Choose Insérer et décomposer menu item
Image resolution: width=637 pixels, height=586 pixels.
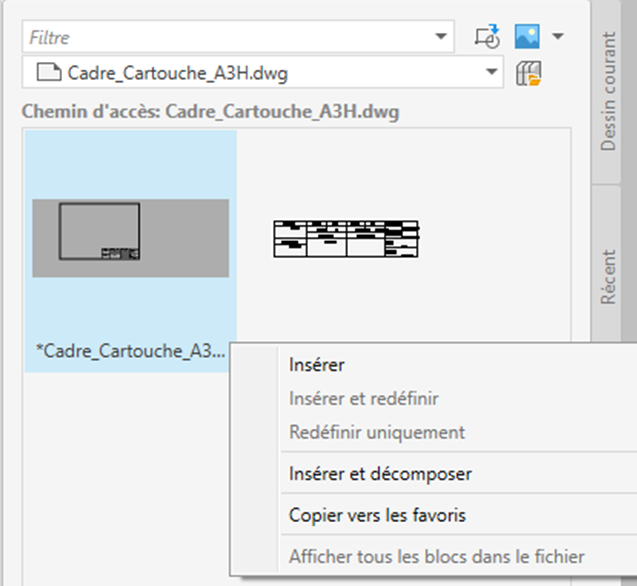(380, 474)
